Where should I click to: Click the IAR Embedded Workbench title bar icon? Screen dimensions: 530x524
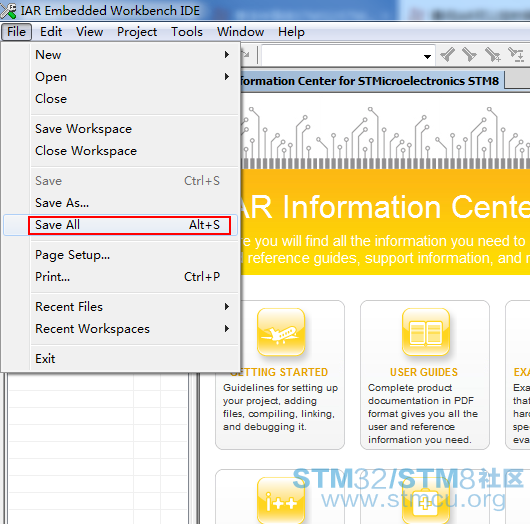[x=8, y=10]
